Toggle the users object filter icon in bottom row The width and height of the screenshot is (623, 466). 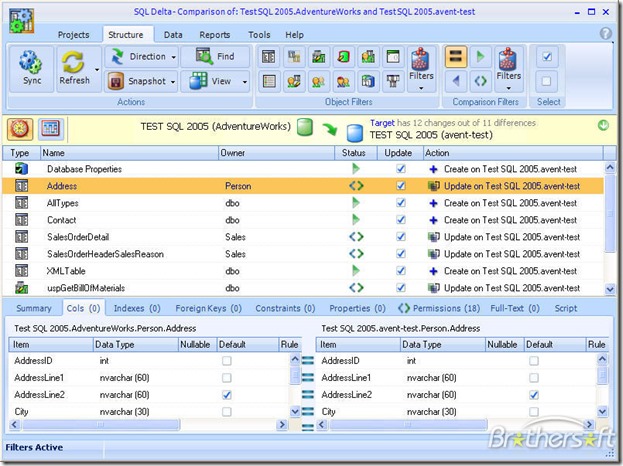point(318,81)
